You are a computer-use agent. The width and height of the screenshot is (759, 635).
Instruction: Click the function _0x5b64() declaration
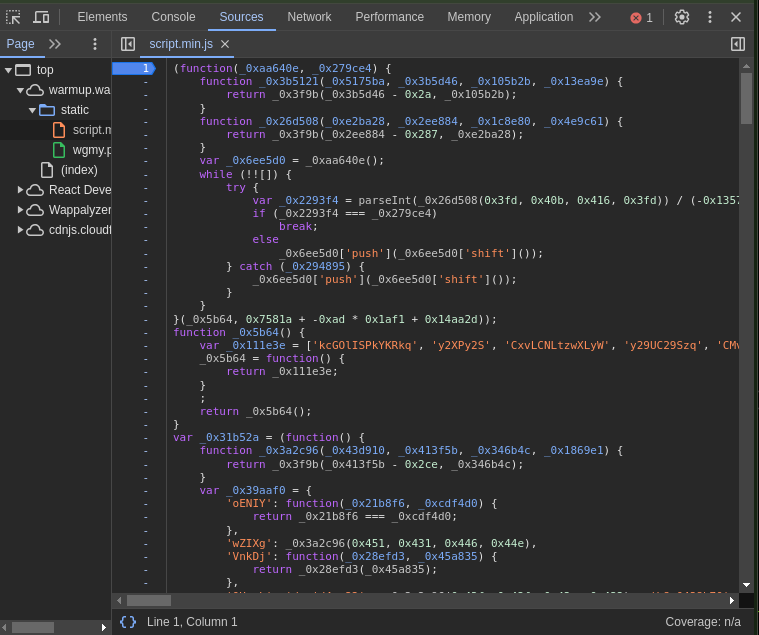239,333
